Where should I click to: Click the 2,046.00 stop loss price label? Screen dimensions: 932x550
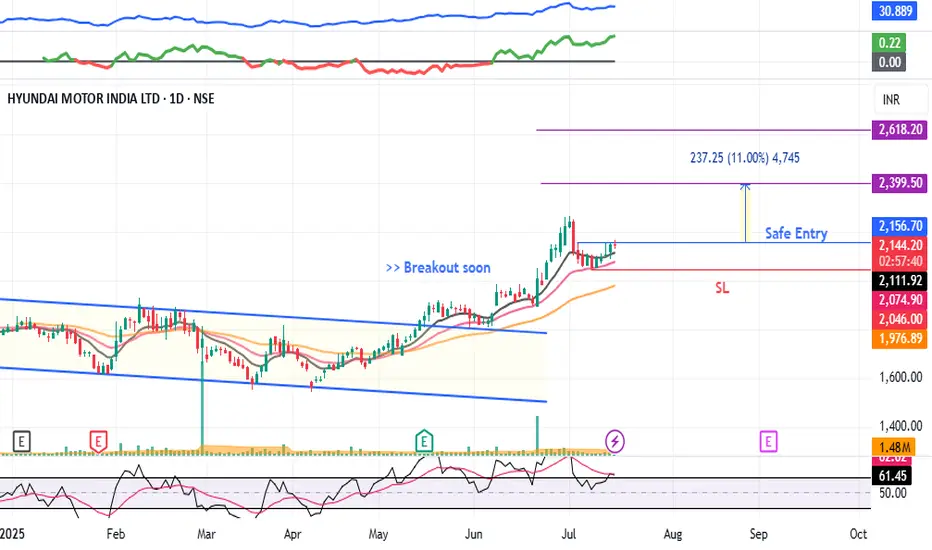pos(900,319)
